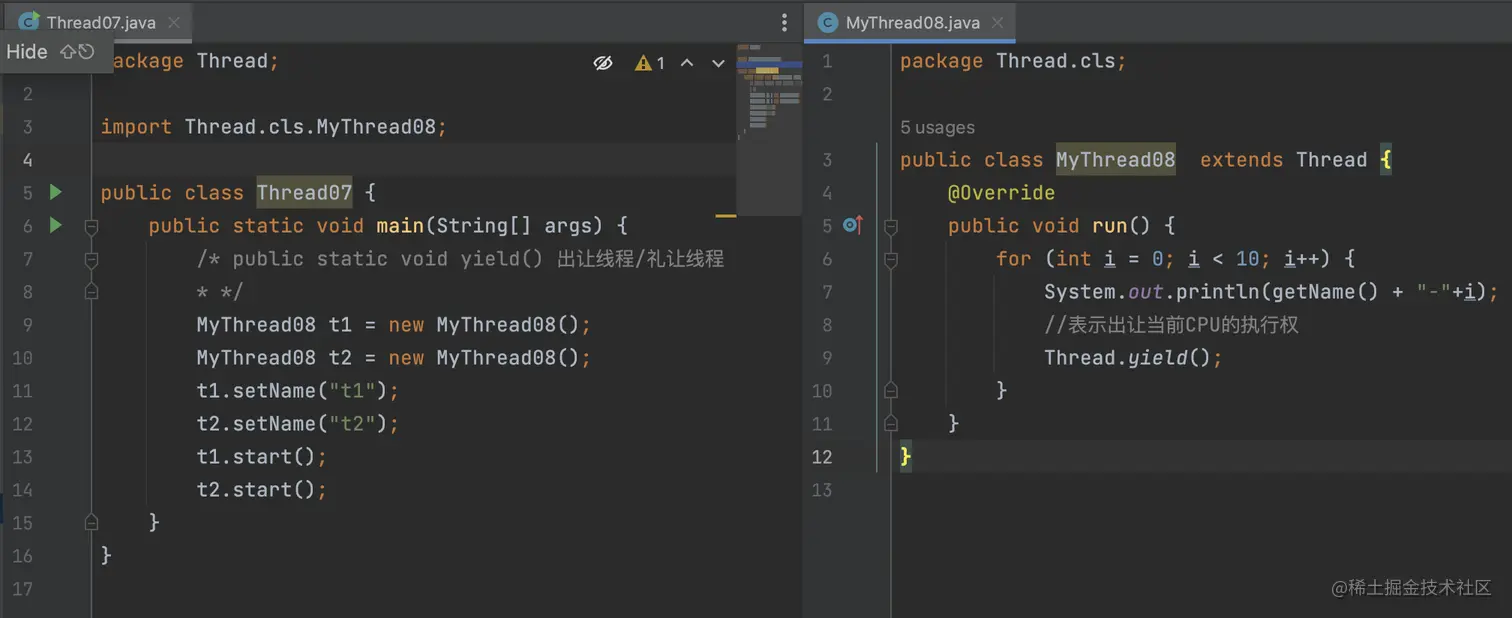Screen dimensions: 1512x618
Task: Click the warning indicator showing 1 problem
Action: pyautogui.click(x=650, y=63)
